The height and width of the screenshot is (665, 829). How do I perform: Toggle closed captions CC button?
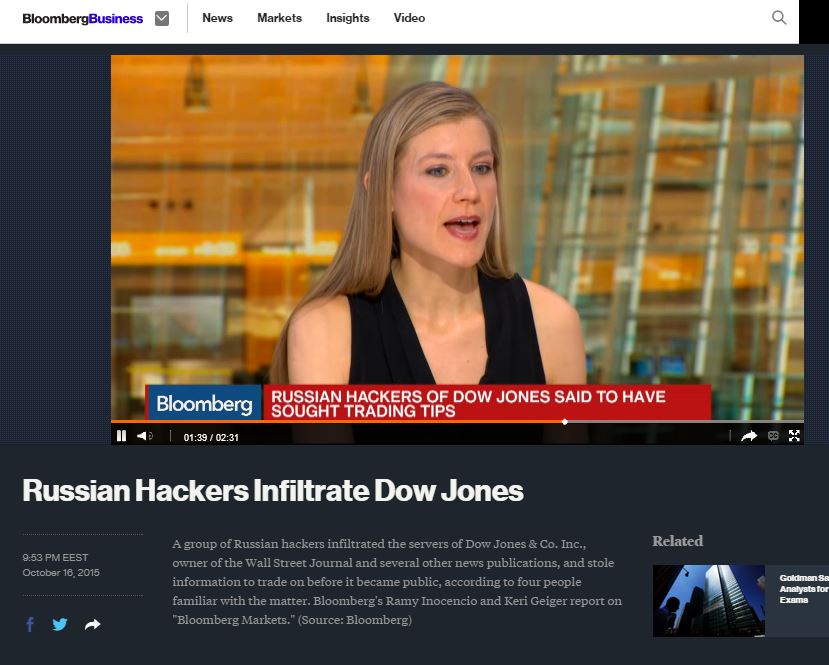tap(773, 436)
